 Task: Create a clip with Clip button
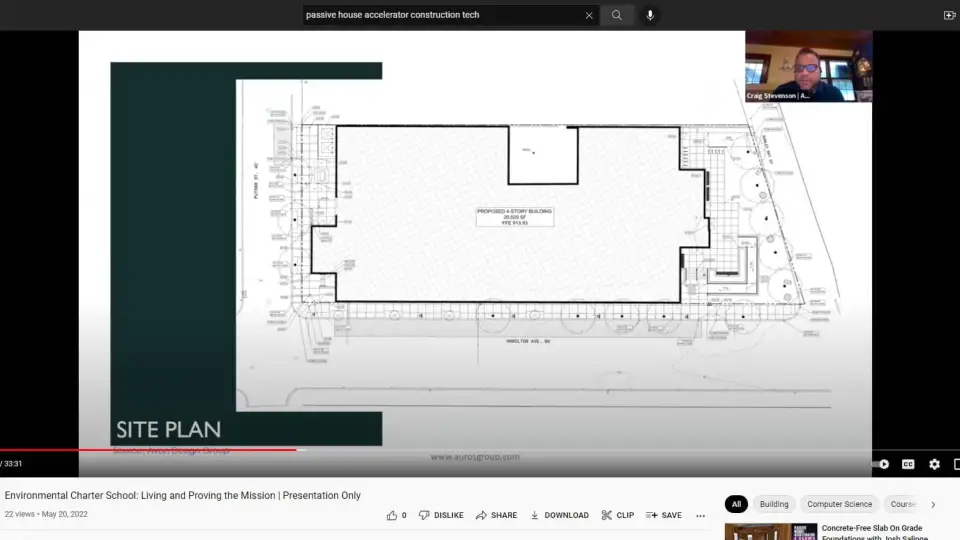(x=617, y=515)
